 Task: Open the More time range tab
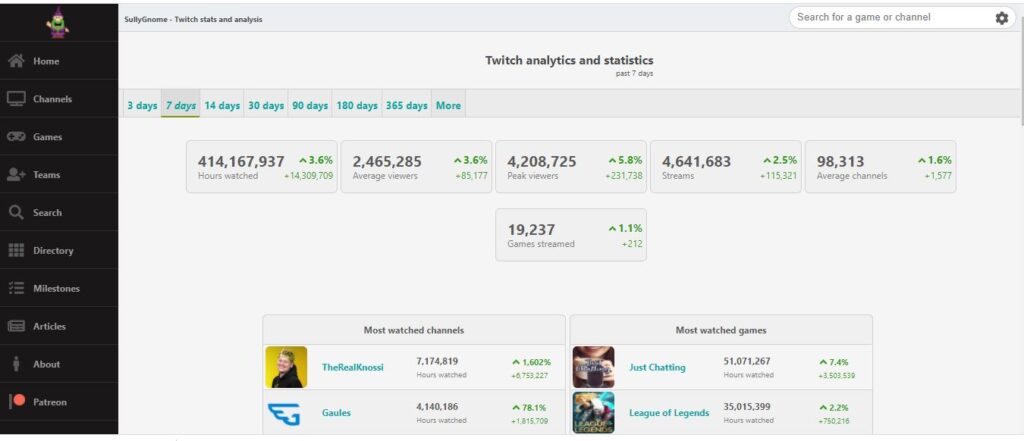448,105
